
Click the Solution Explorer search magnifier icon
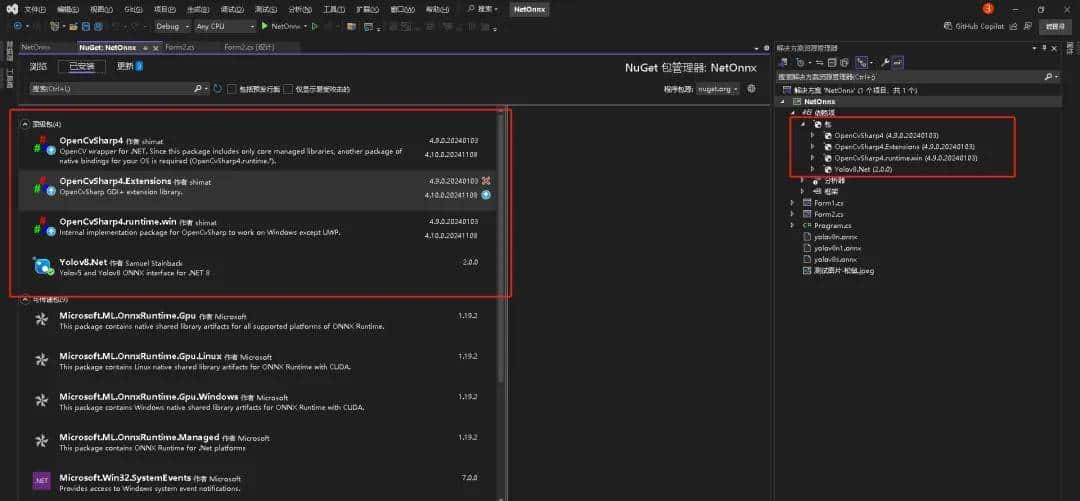(x=1048, y=76)
